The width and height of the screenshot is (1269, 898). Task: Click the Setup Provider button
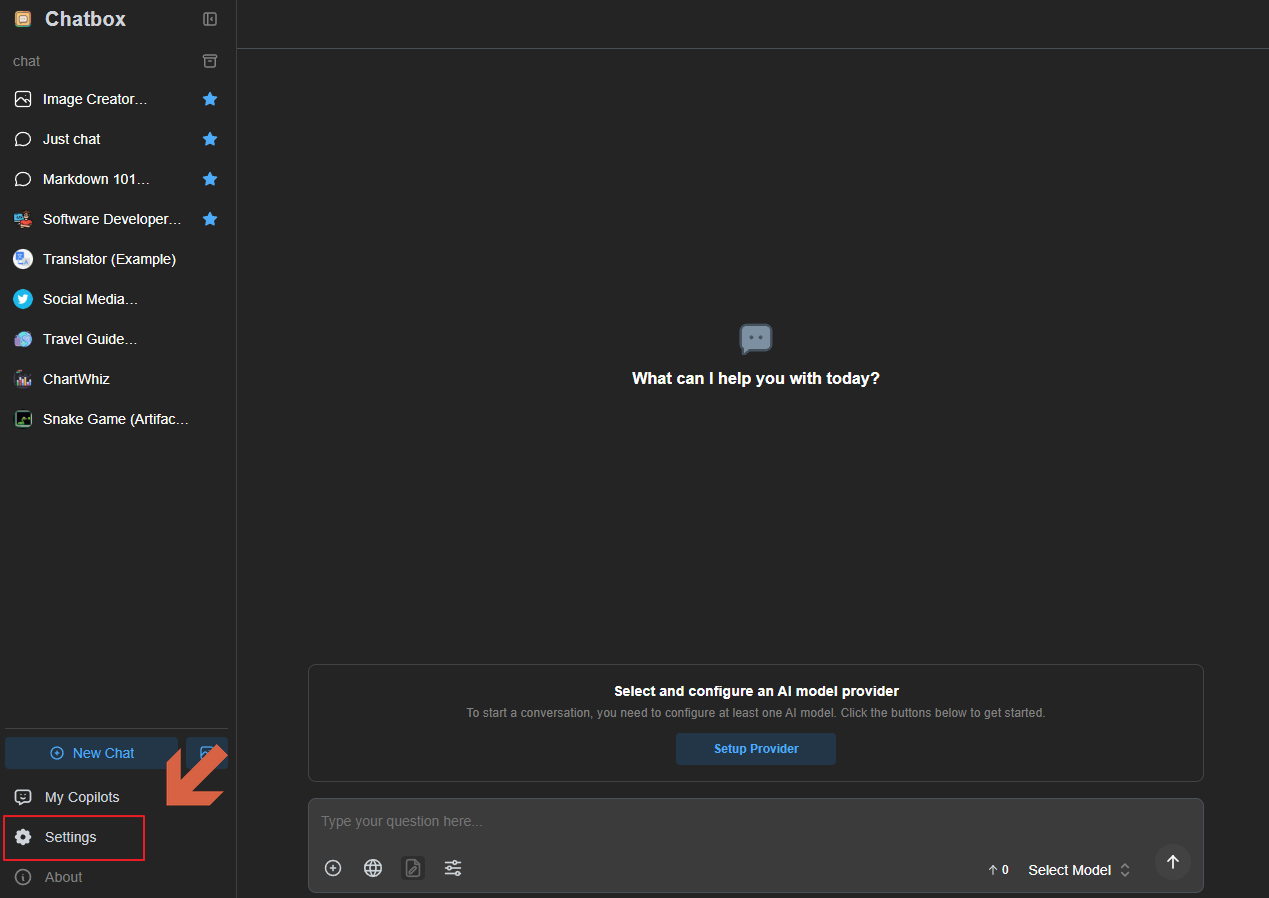click(756, 749)
